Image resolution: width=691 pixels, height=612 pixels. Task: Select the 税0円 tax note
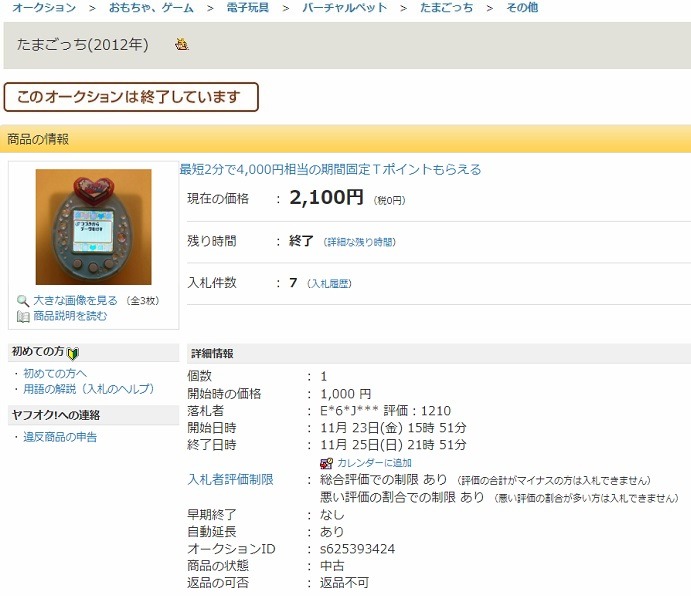tap(390, 200)
